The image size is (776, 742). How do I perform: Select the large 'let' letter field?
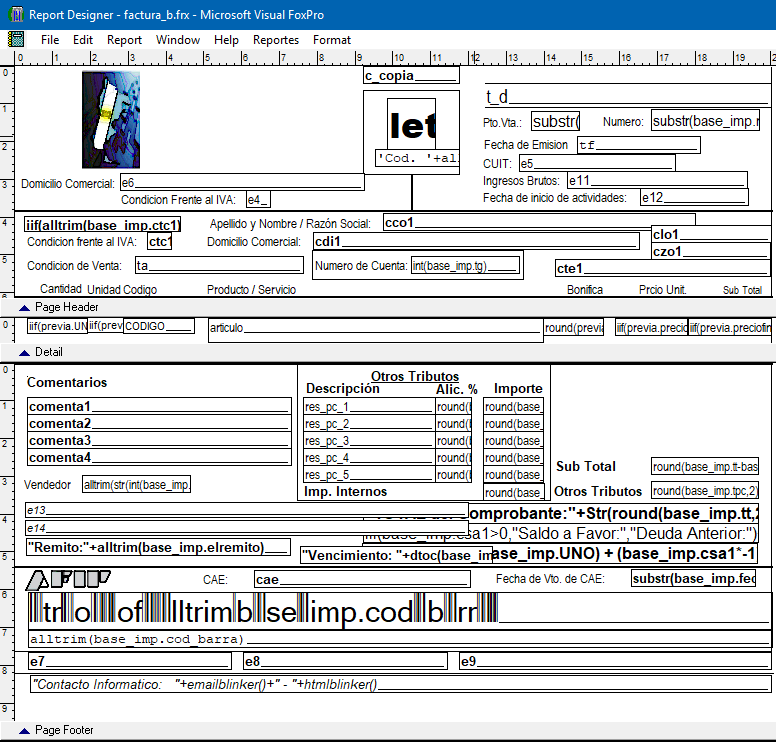point(412,125)
